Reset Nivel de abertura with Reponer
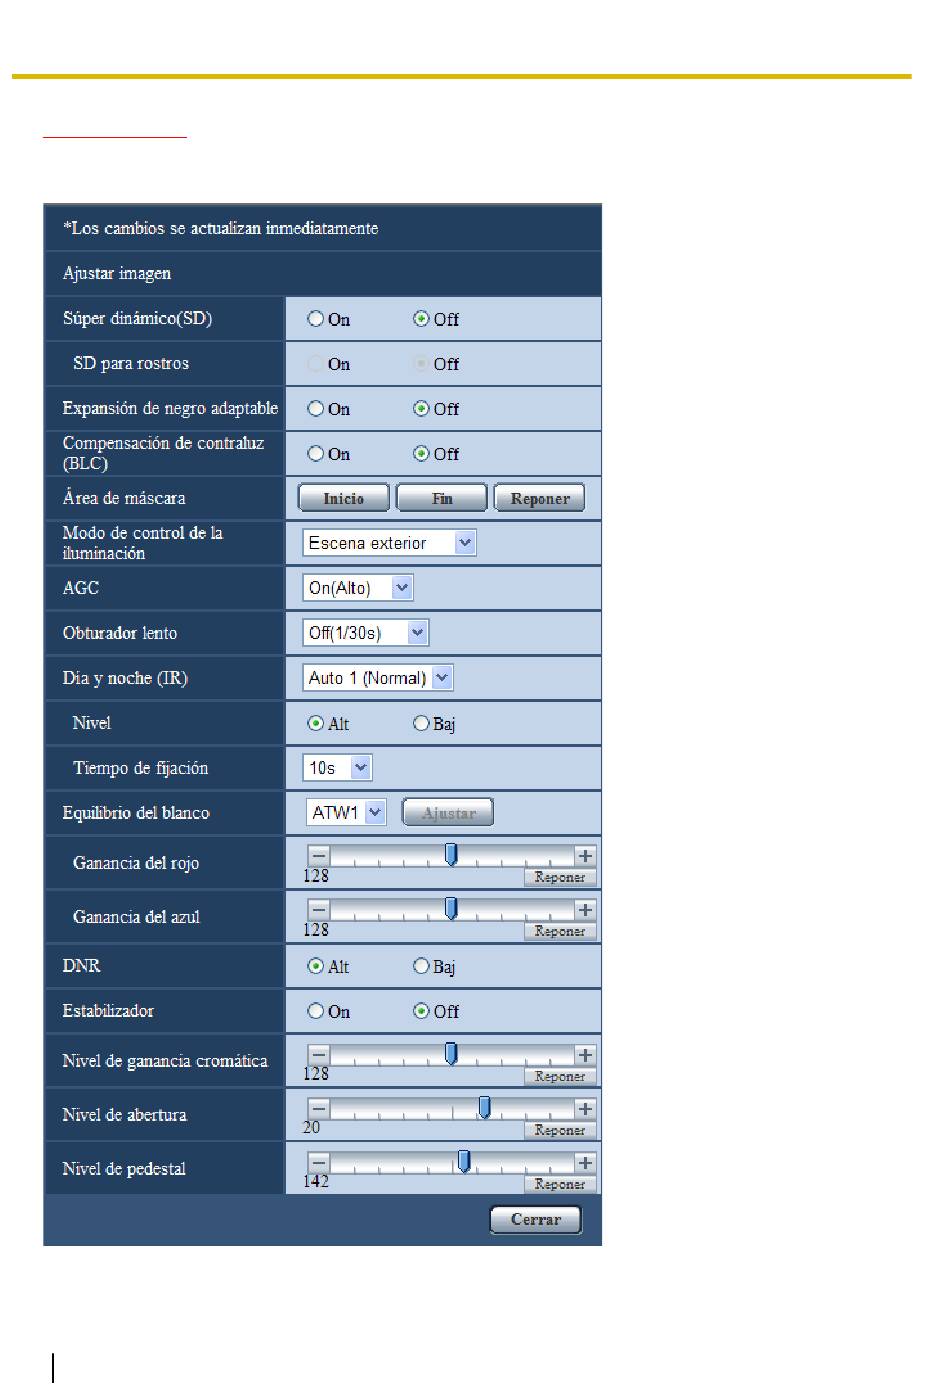 point(560,1131)
